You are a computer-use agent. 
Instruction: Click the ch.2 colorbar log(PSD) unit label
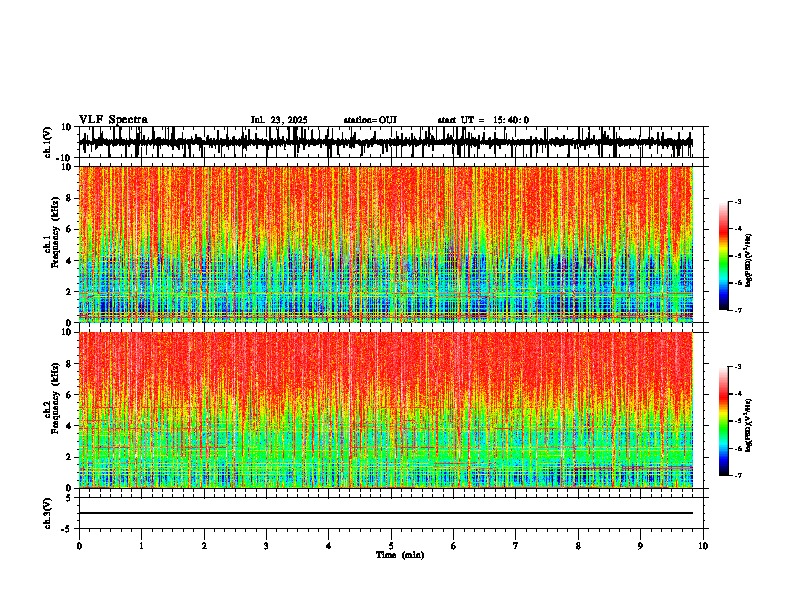(749, 425)
